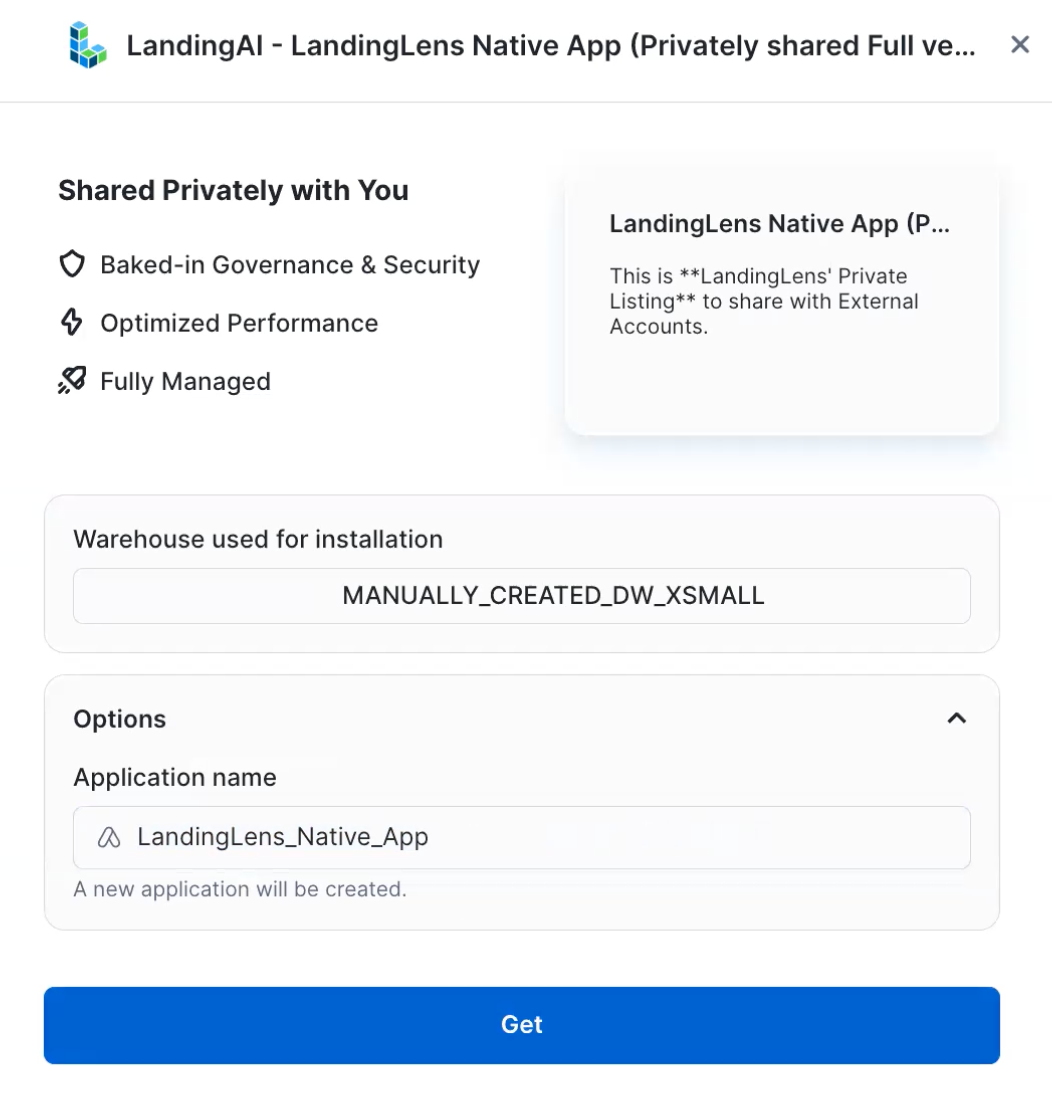Click the 'Fully Managed' feature text

(185, 381)
